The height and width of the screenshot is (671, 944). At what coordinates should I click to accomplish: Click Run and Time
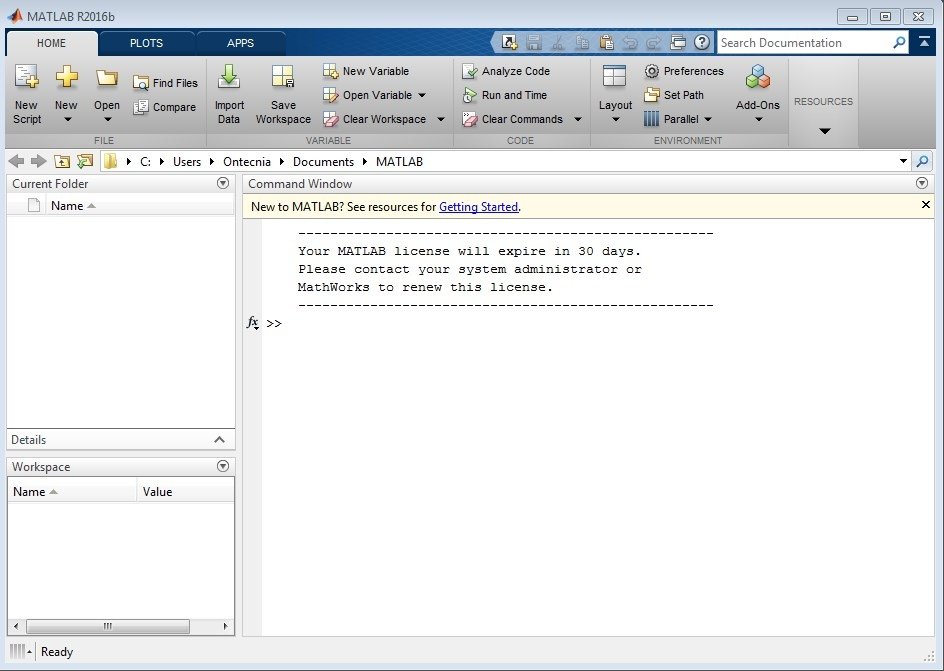(x=505, y=95)
